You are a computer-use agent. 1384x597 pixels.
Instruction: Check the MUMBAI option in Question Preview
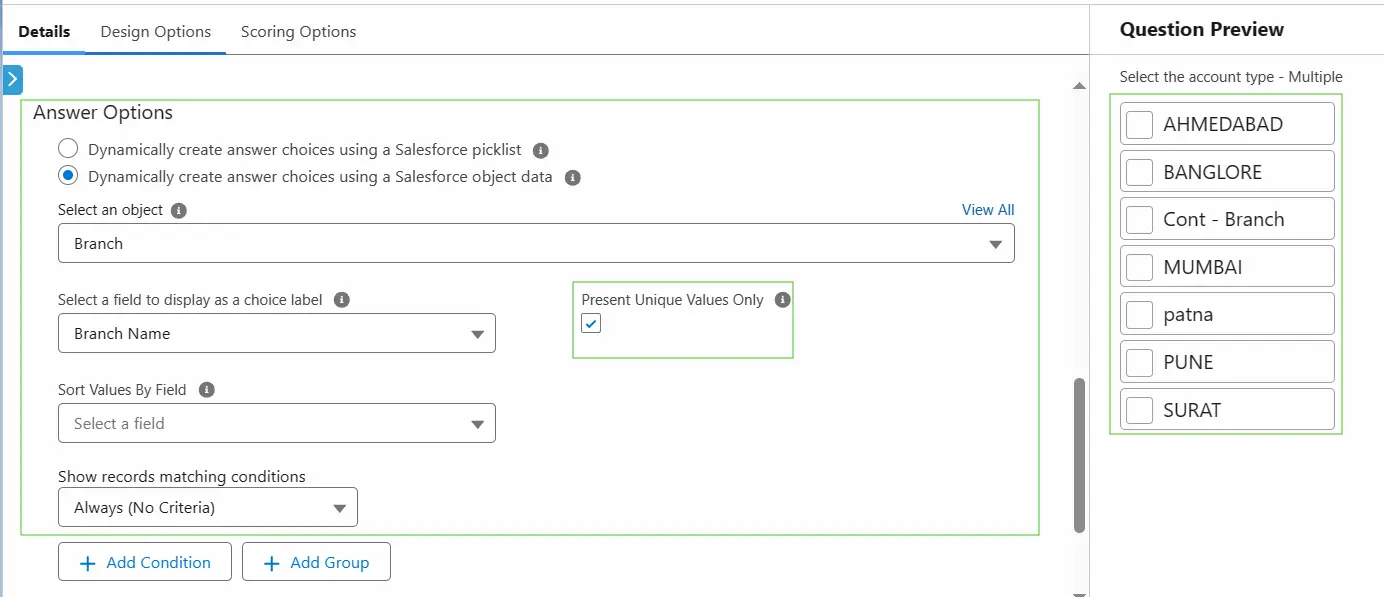pyautogui.click(x=1139, y=266)
